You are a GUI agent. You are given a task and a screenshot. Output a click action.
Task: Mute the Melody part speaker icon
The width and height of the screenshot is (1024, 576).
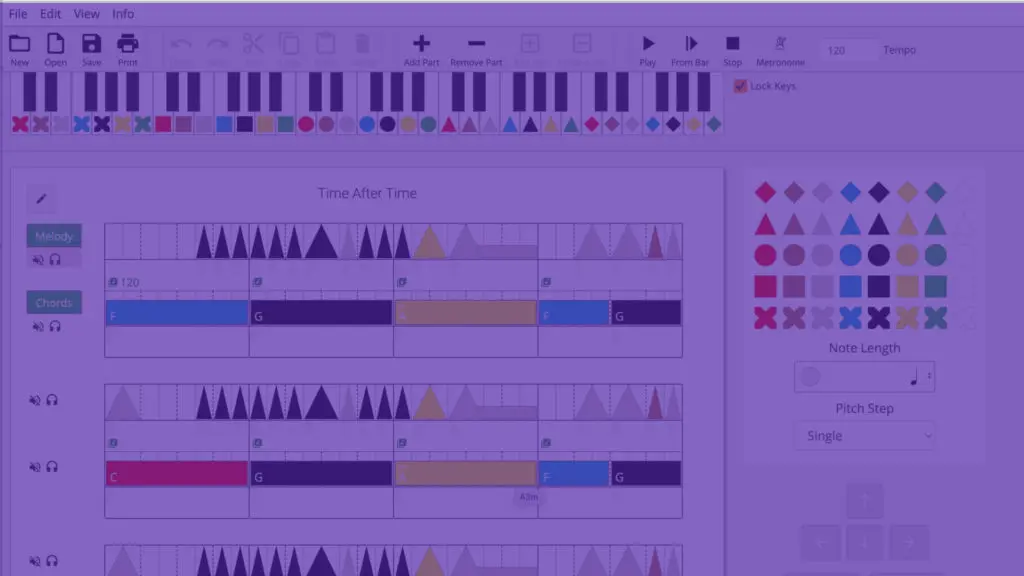[x=37, y=259]
